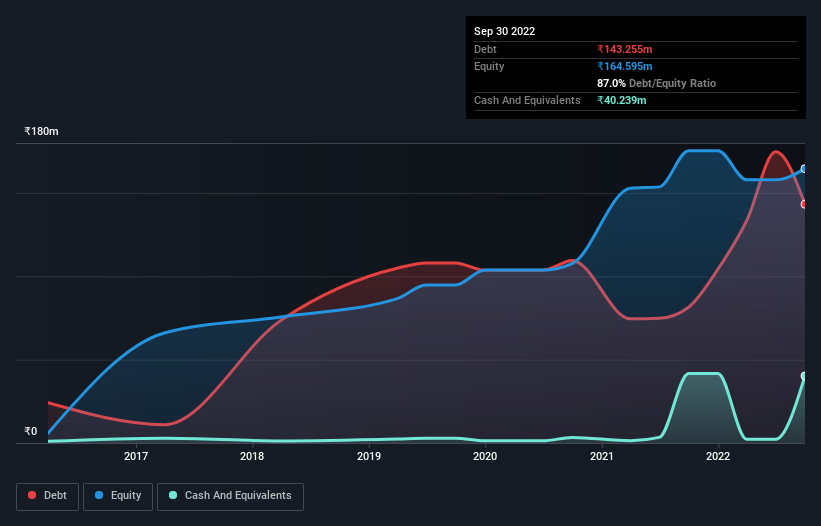The height and width of the screenshot is (526, 821).
Task: Click the 2019 x-axis label
Action: tap(369, 456)
